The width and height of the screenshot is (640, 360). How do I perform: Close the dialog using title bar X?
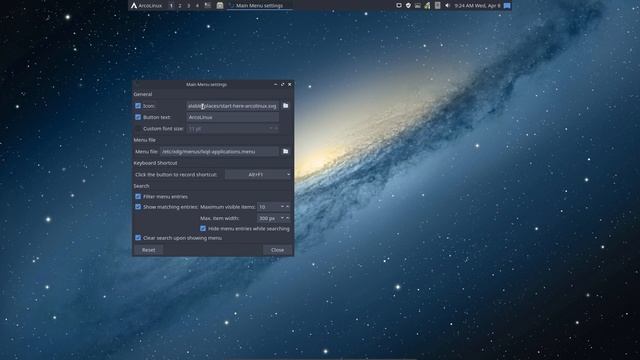point(290,84)
